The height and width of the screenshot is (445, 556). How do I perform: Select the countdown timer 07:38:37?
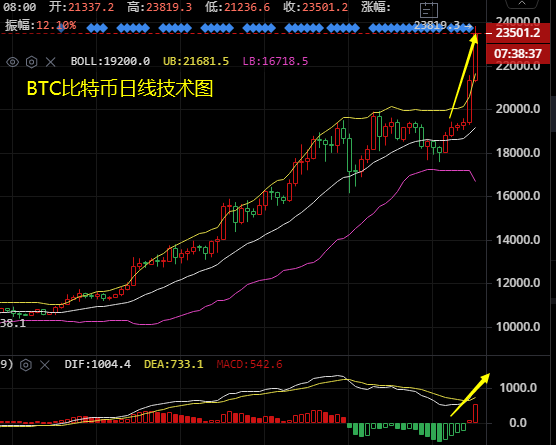(x=518, y=54)
